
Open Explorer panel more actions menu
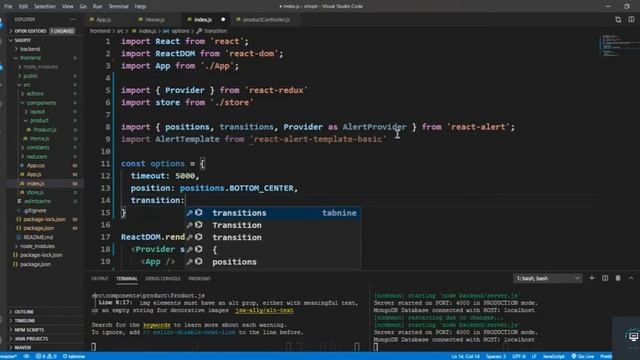pos(73,19)
